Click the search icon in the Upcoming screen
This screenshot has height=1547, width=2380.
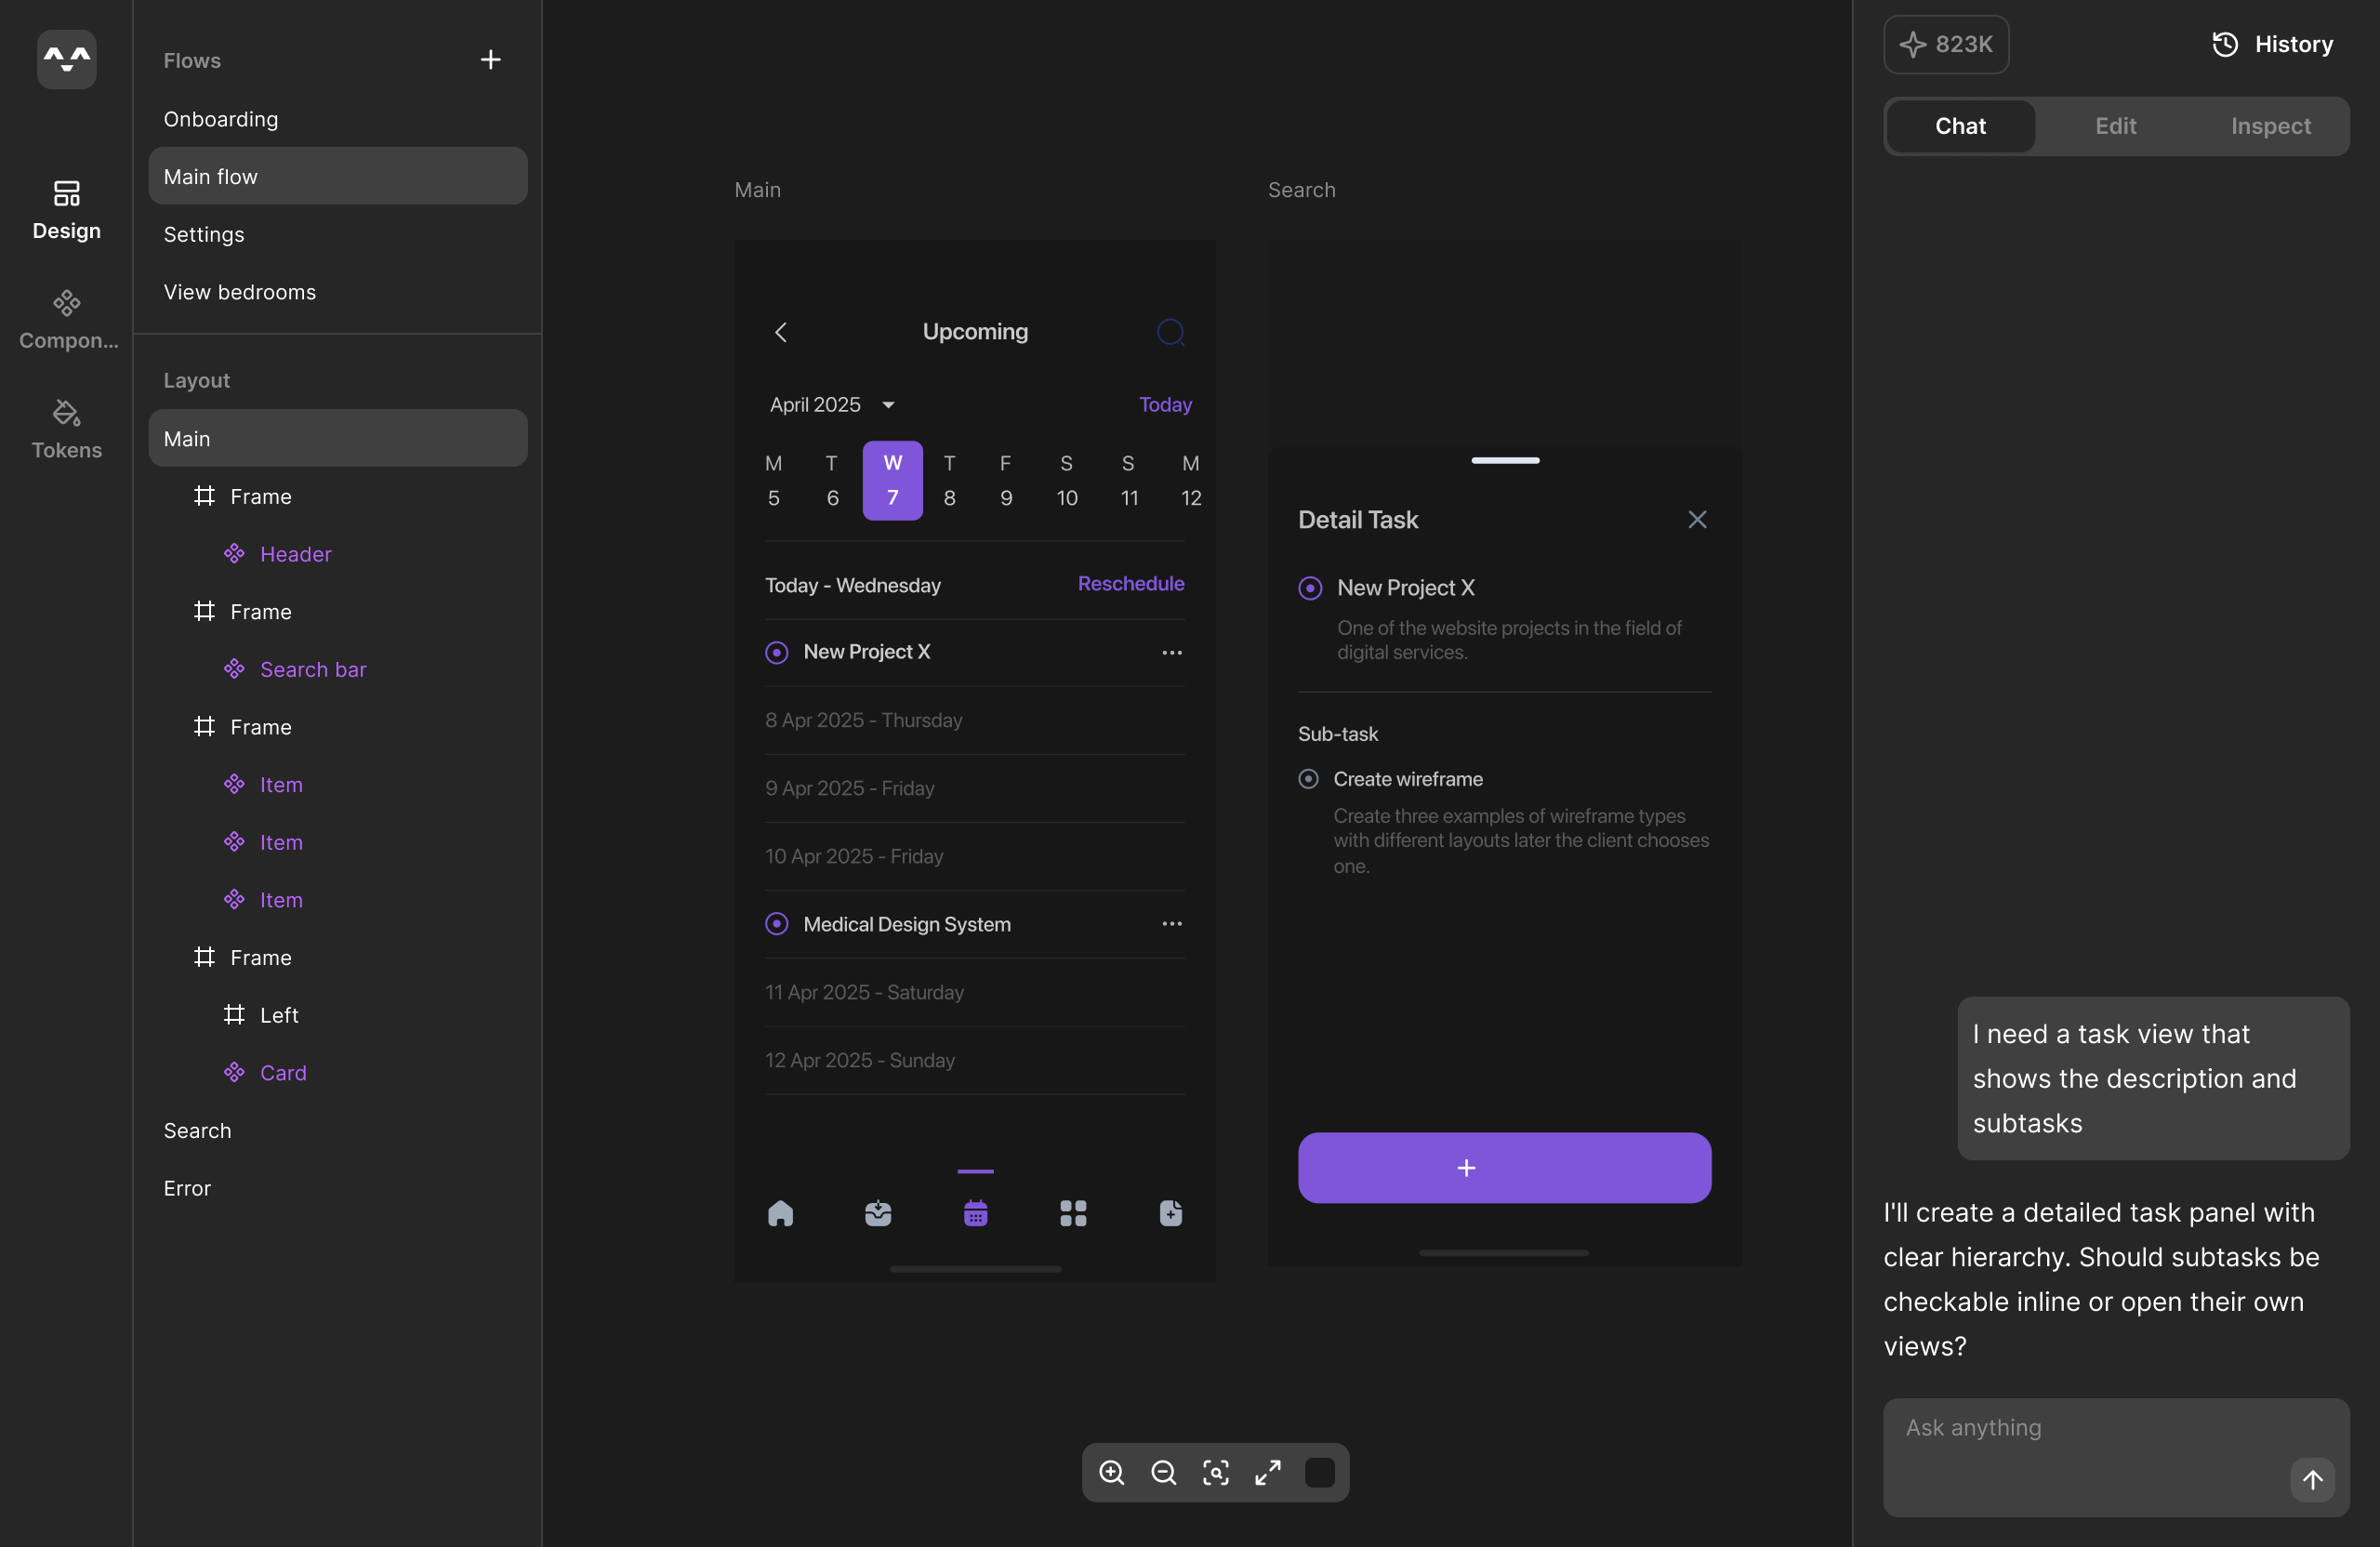click(1170, 332)
